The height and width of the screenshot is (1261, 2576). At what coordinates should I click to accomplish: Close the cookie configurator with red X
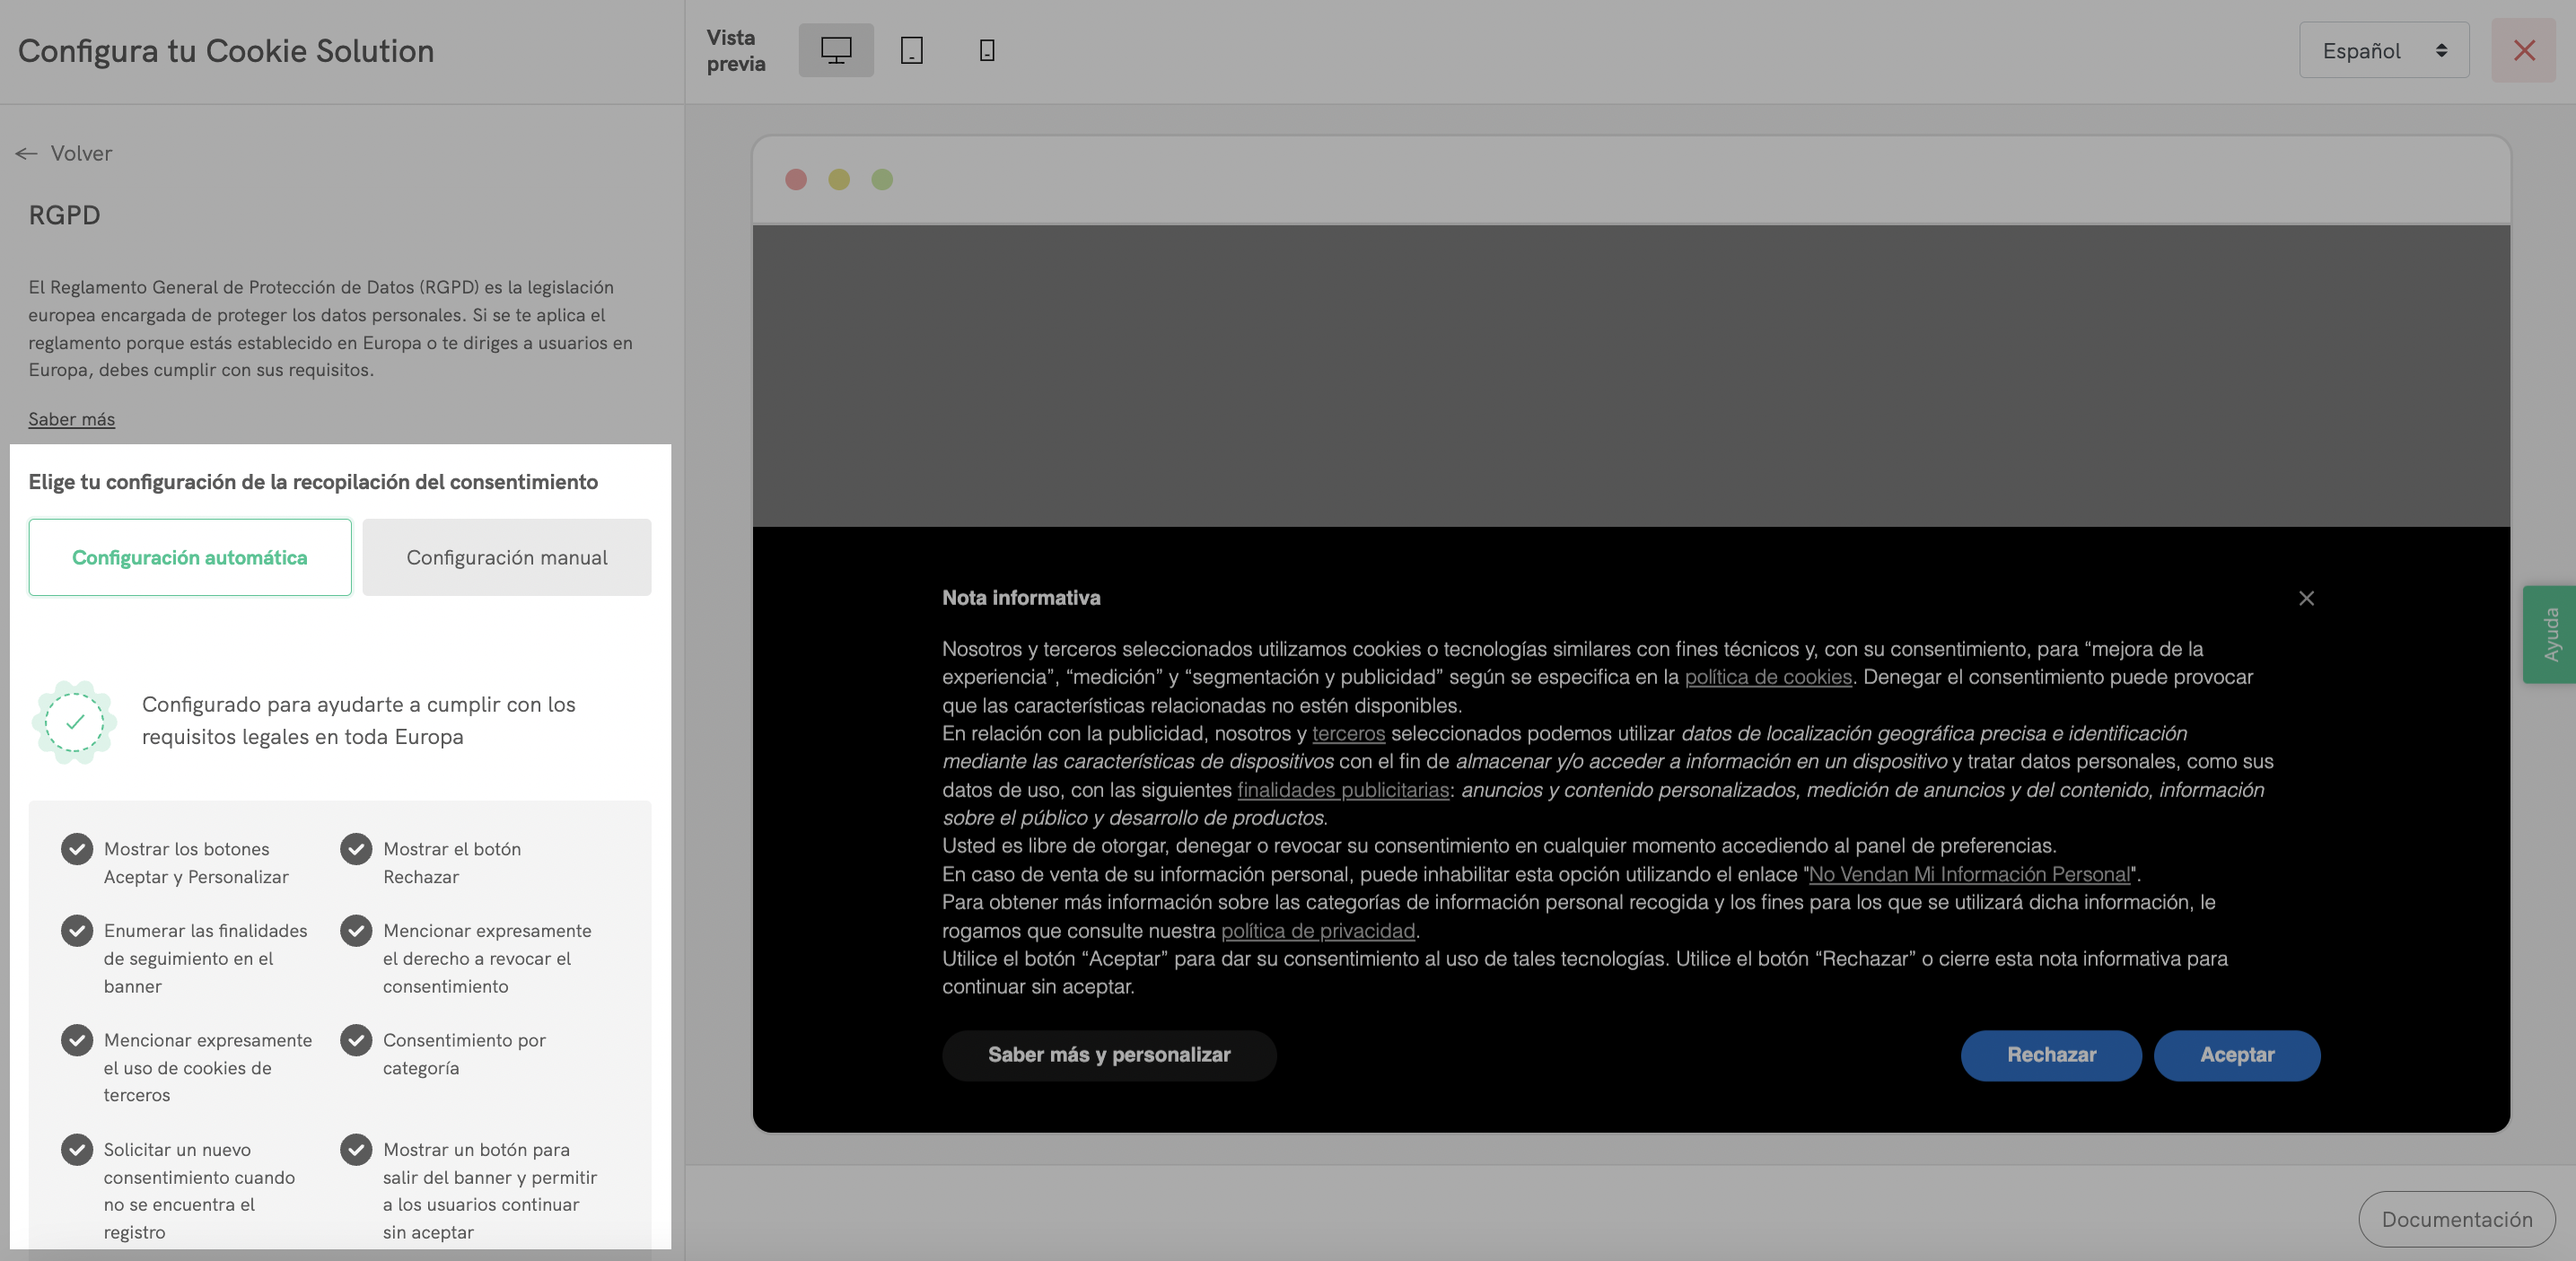pos(2523,50)
